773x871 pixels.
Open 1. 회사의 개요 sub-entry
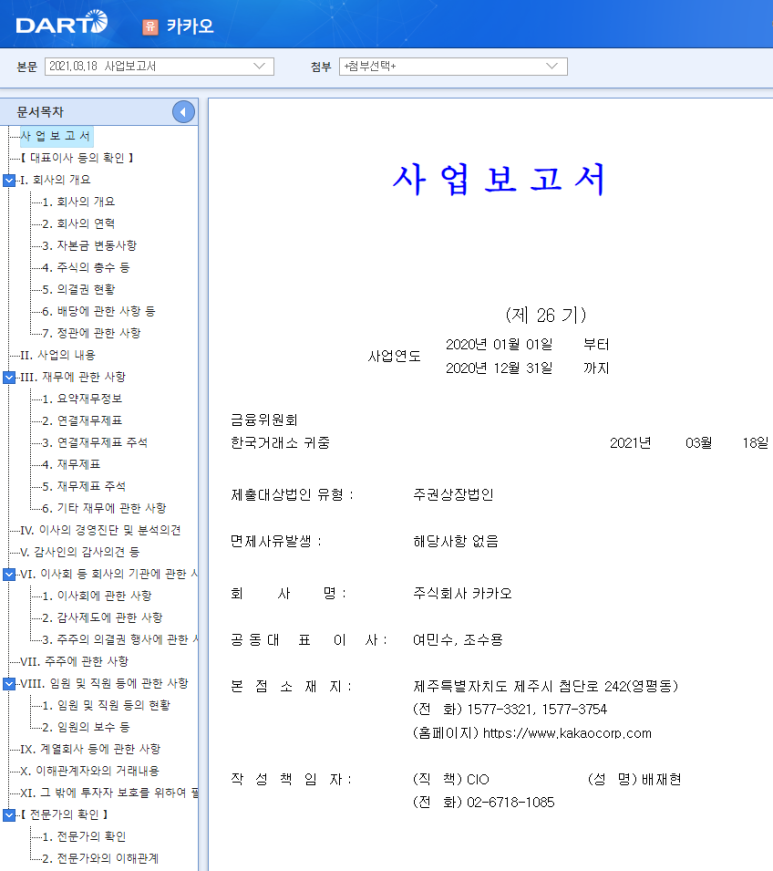click(x=79, y=202)
